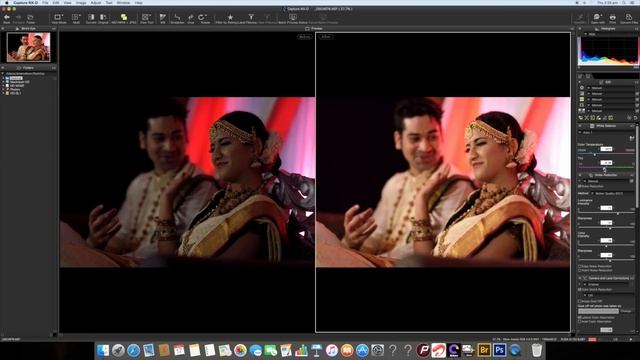Viewport: 640px width, 360px height.
Task: Enable Edge Noise Reduction checkbox
Action: (x=580, y=266)
